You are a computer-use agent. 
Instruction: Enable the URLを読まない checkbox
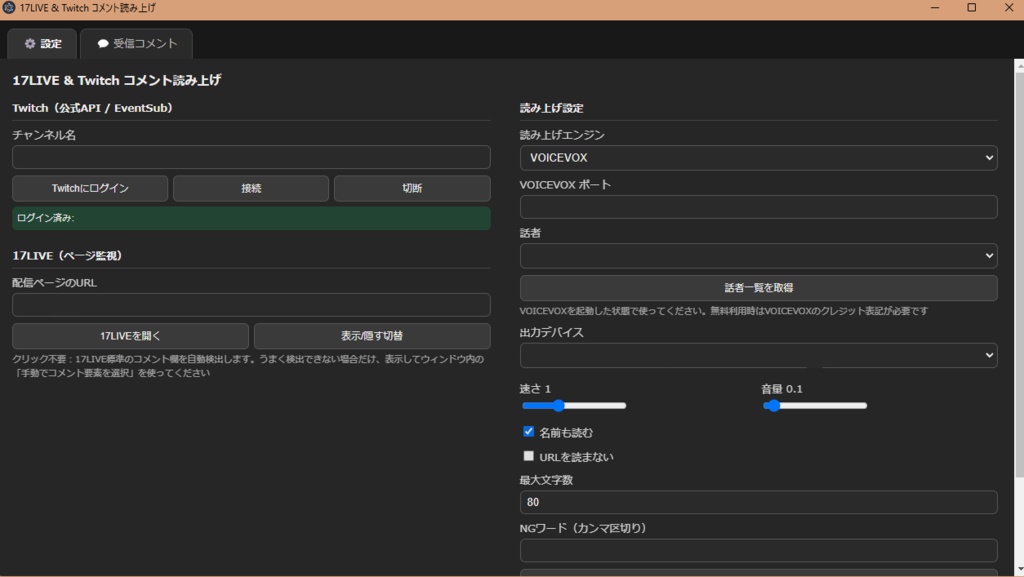point(528,456)
